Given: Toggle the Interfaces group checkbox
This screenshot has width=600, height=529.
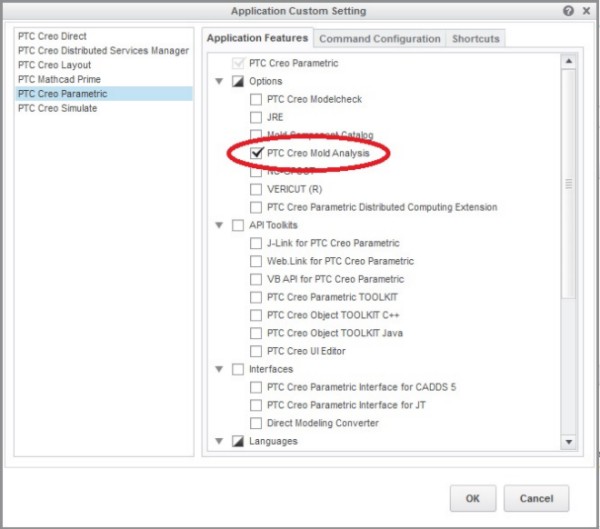Looking at the screenshot, I should coord(238,369).
